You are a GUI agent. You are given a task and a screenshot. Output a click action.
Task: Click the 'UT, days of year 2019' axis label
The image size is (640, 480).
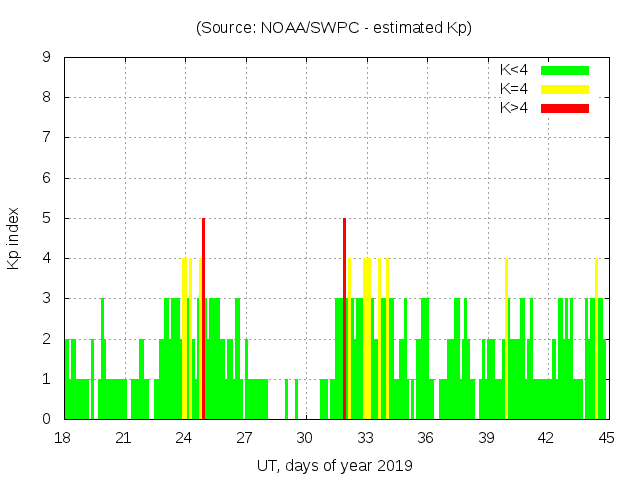point(334,465)
